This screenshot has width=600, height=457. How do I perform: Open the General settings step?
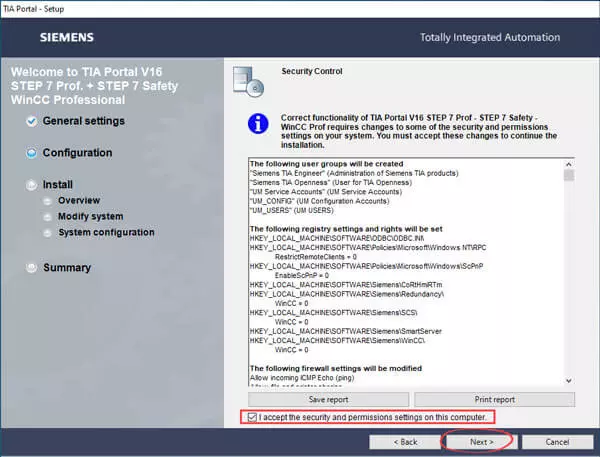(84, 121)
